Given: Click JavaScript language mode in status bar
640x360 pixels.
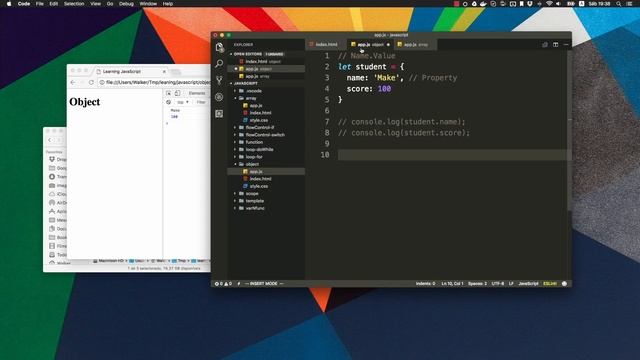Looking at the screenshot, I should point(528,283).
